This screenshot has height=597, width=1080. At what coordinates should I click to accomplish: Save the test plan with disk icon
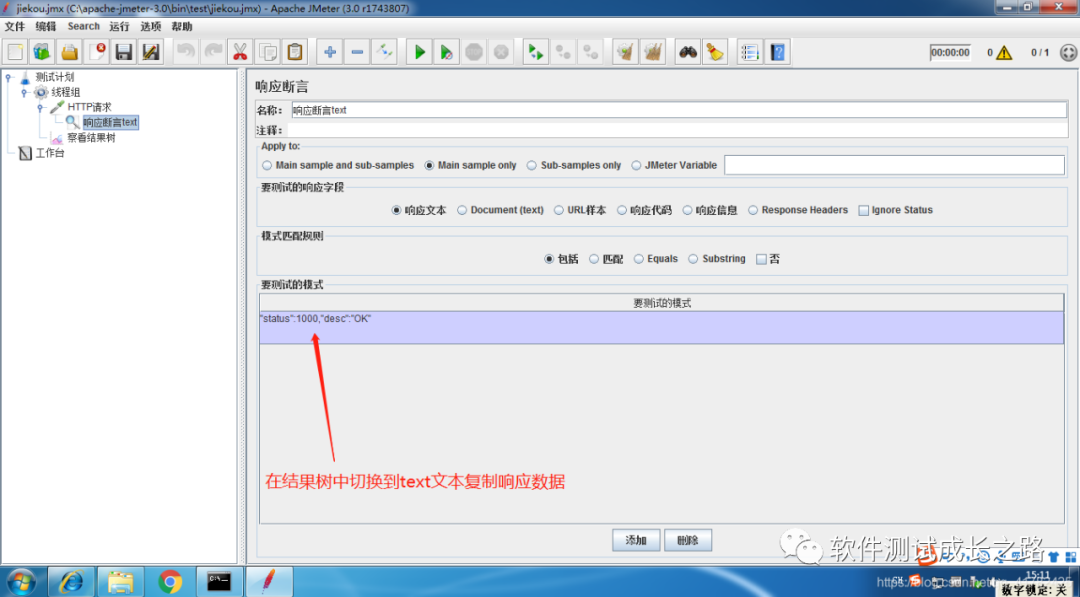point(123,52)
